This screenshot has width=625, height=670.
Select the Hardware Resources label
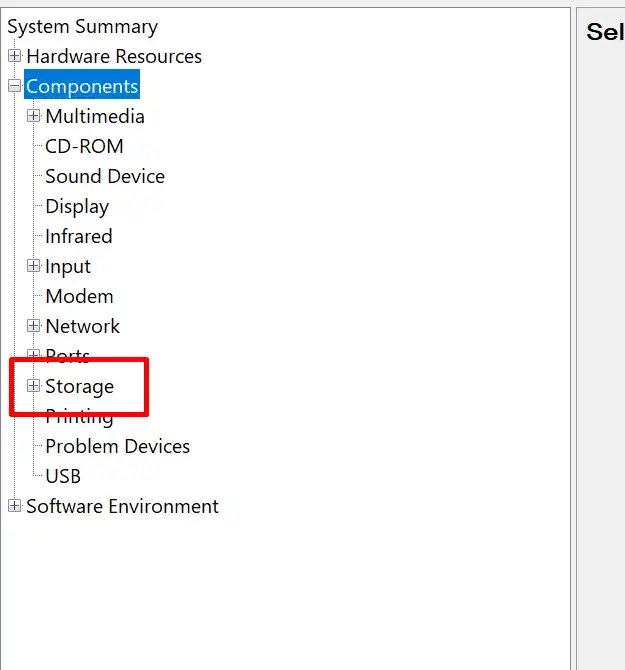point(114,56)
